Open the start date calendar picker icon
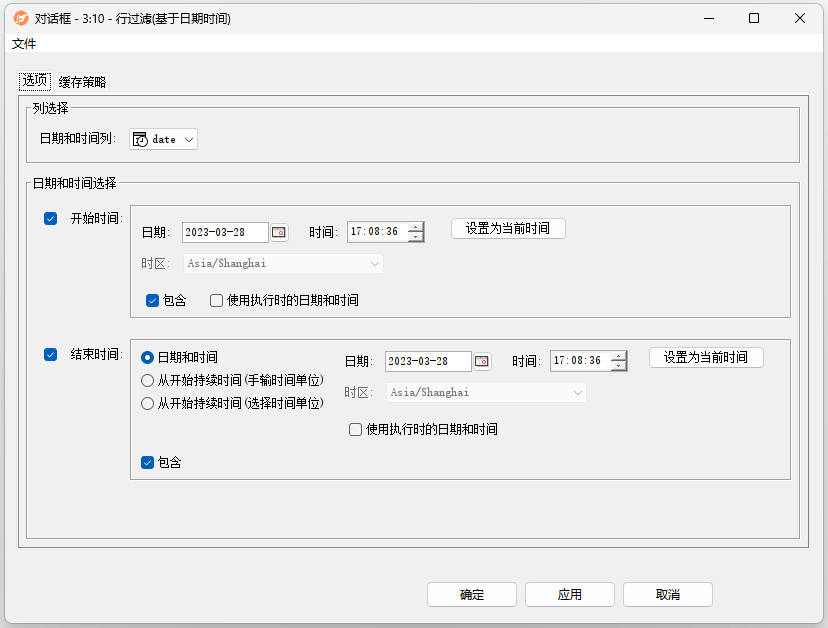Screen dimensions: 828x628 (279, 232)
